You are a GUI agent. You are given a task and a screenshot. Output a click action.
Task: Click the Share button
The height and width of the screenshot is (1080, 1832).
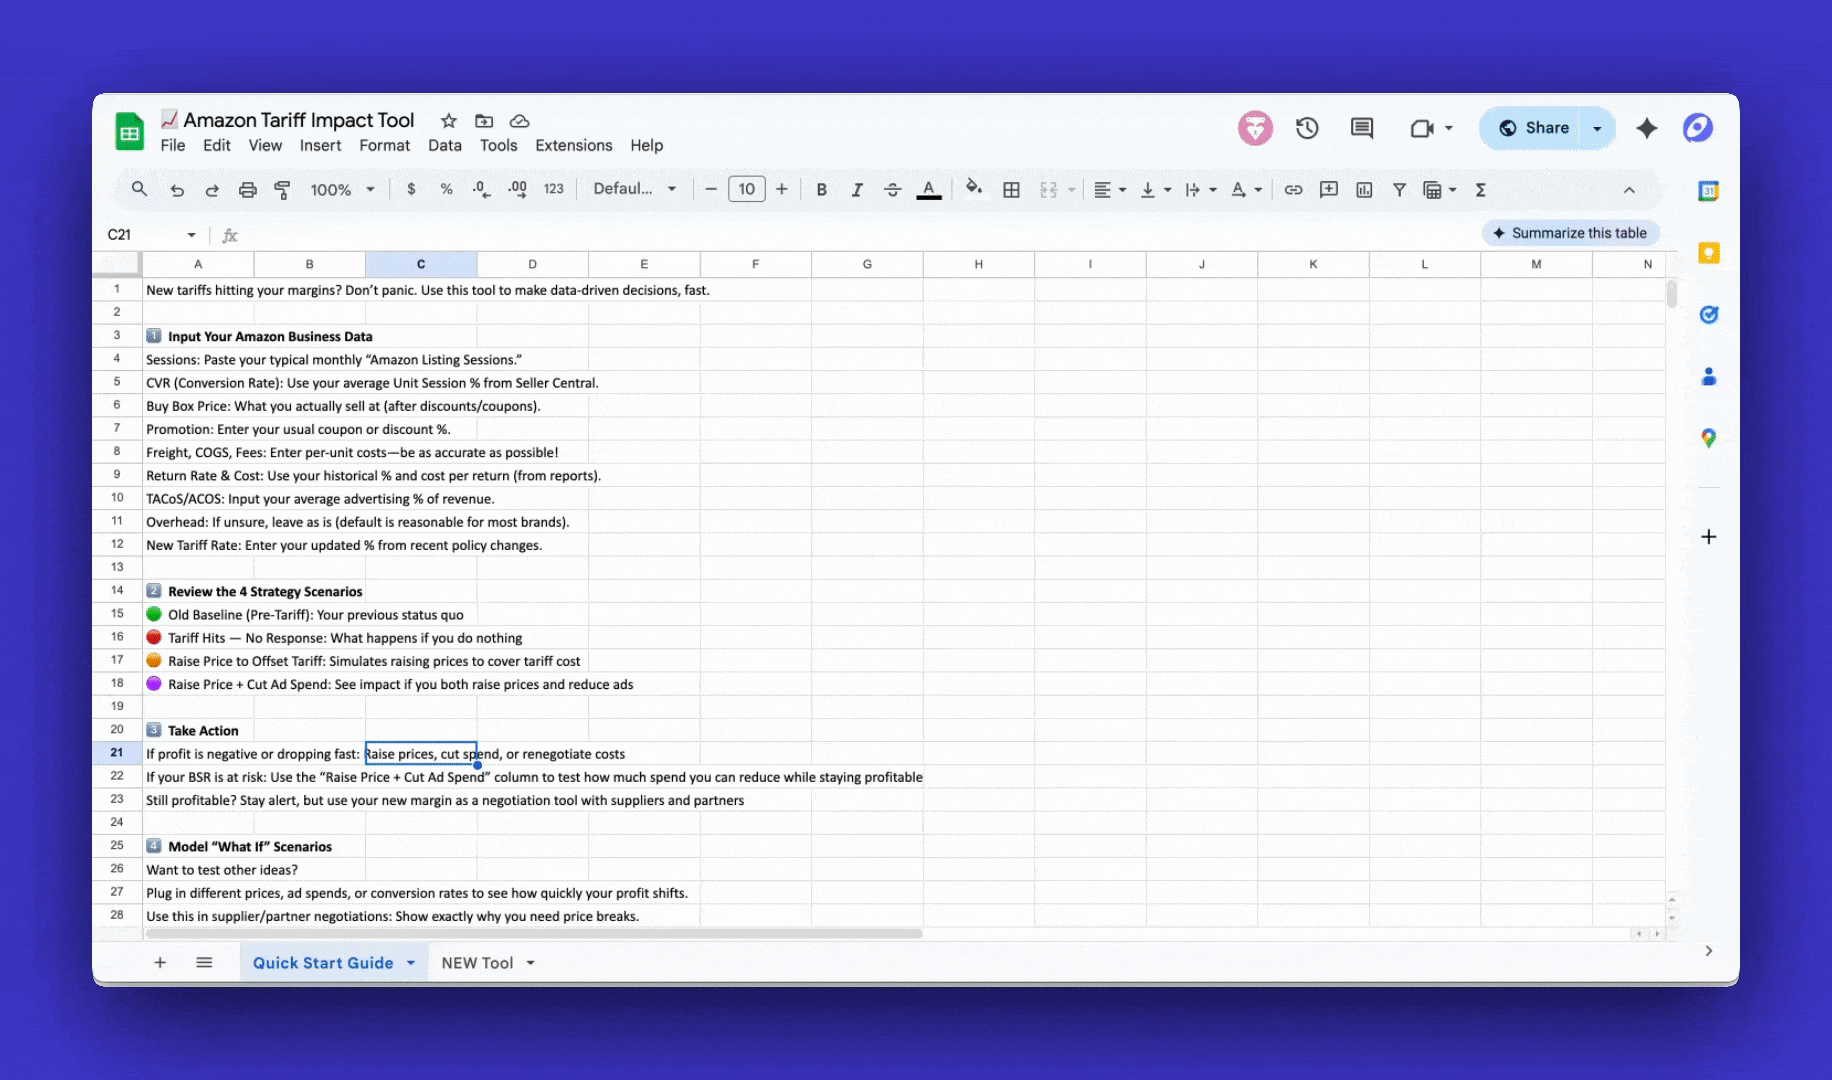(x=1533, y=128)
